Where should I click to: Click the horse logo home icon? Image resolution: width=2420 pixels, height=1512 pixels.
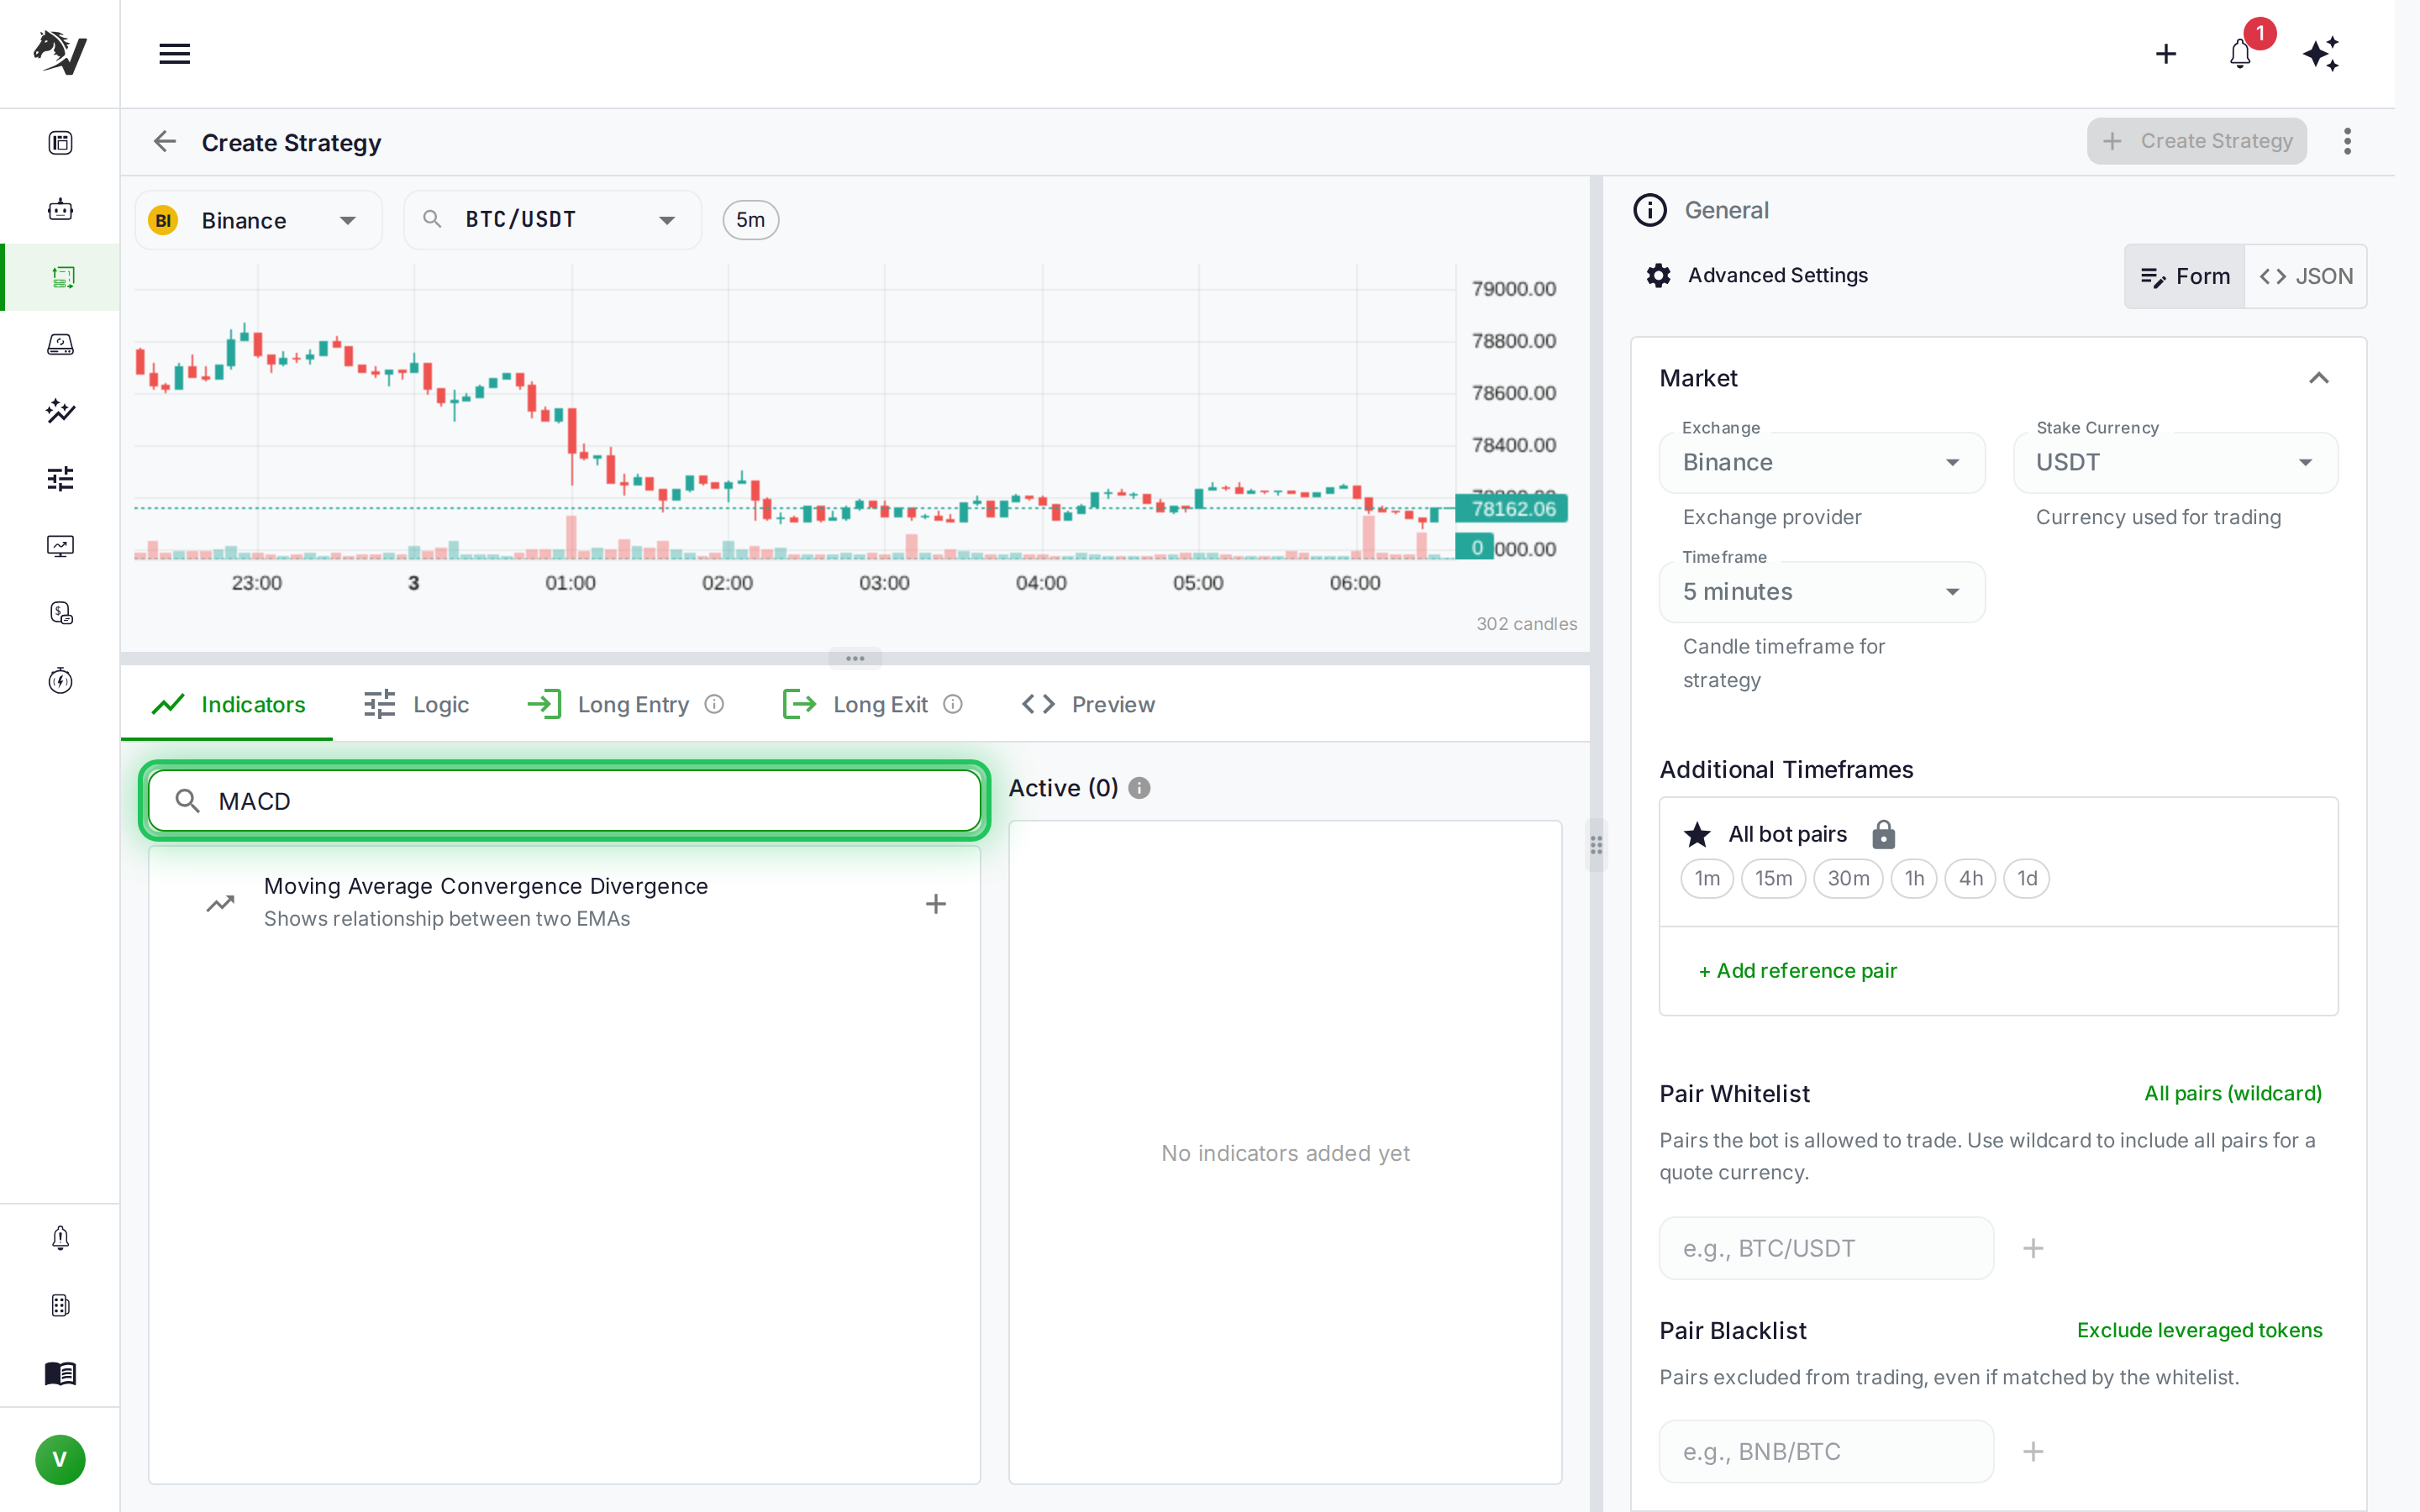(60, 53)
